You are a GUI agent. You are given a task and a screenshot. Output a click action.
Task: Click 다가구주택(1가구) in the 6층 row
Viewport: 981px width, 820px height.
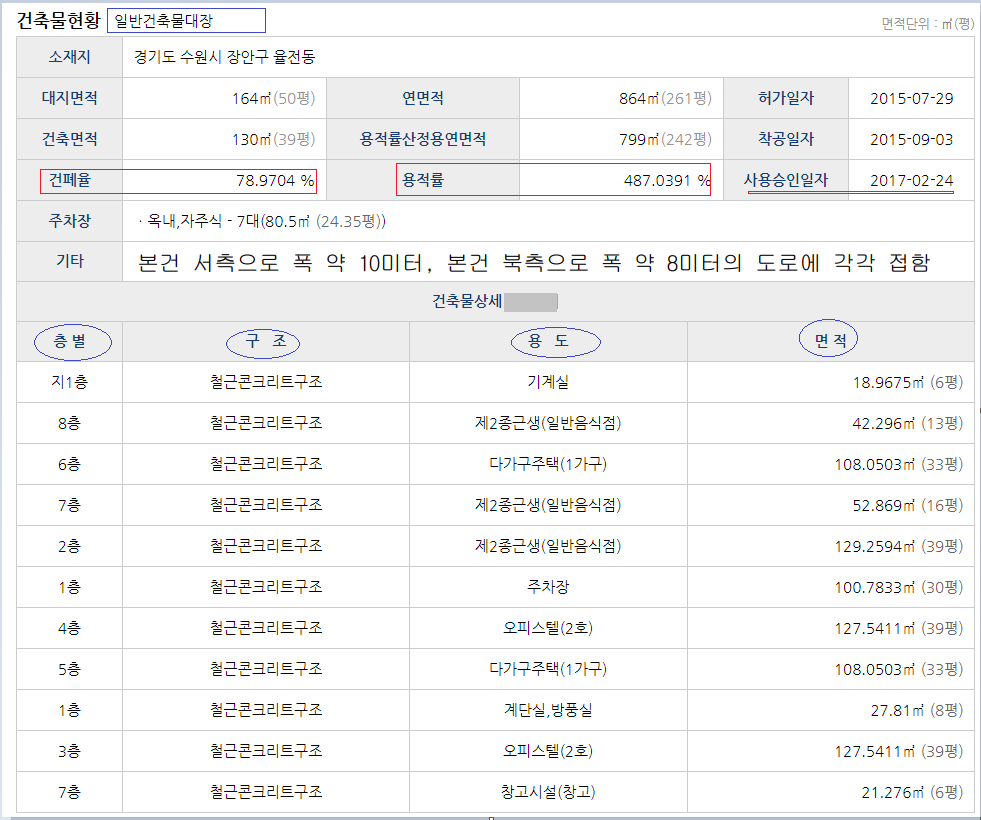(548, 463)
